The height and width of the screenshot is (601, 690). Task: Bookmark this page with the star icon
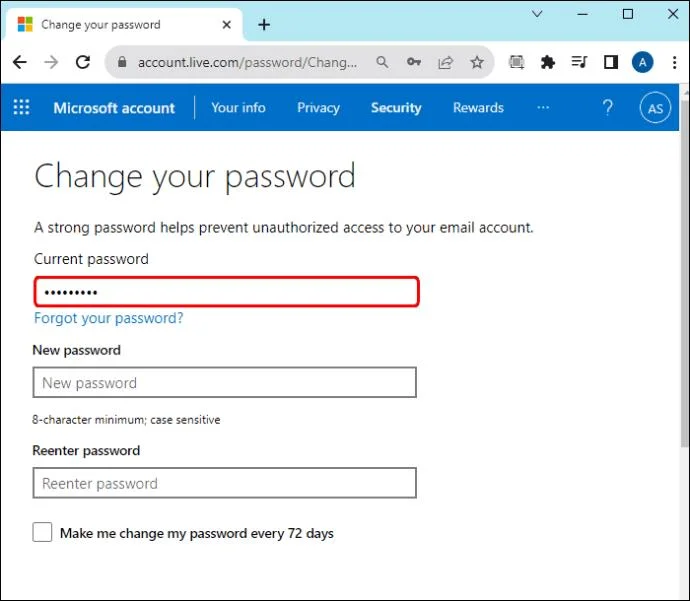pos(477,62)
